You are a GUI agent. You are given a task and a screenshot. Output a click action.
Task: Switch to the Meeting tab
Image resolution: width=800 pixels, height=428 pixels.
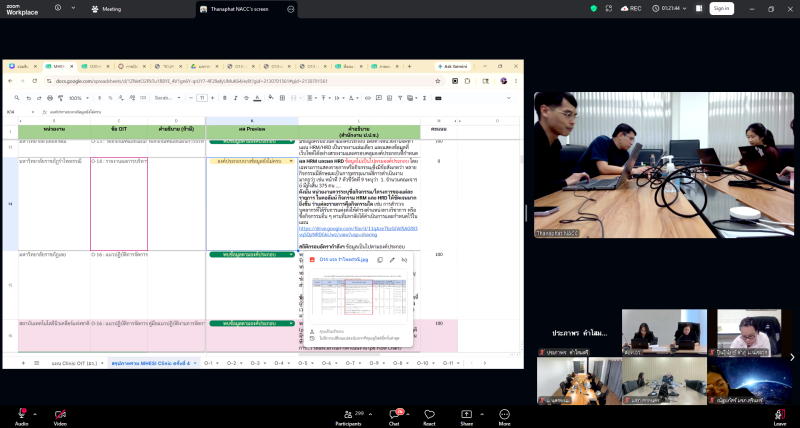(106, 9)
